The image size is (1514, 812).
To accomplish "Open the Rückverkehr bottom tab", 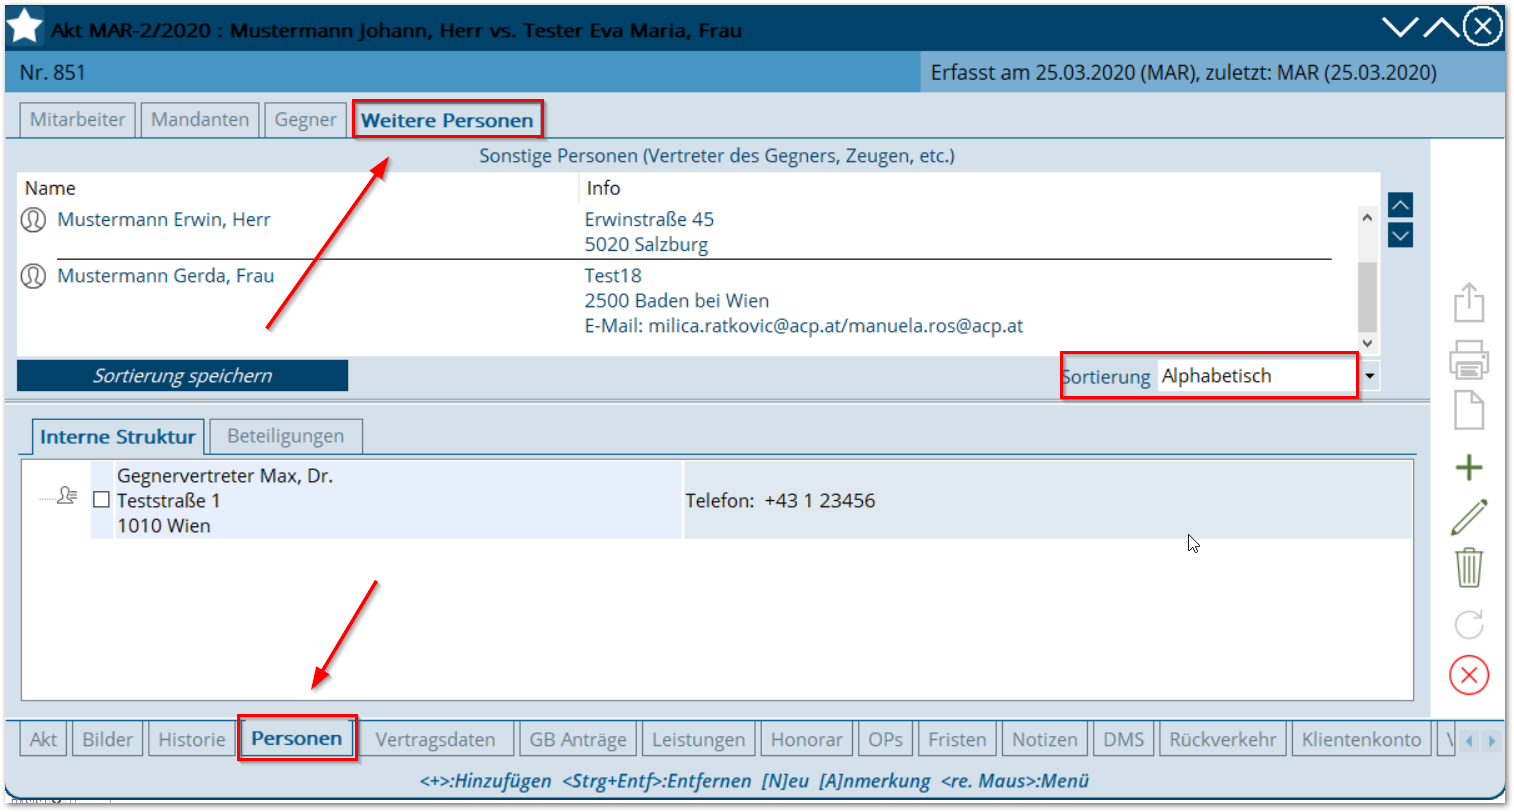I will pyautogui.click(x=1223, y=740).
